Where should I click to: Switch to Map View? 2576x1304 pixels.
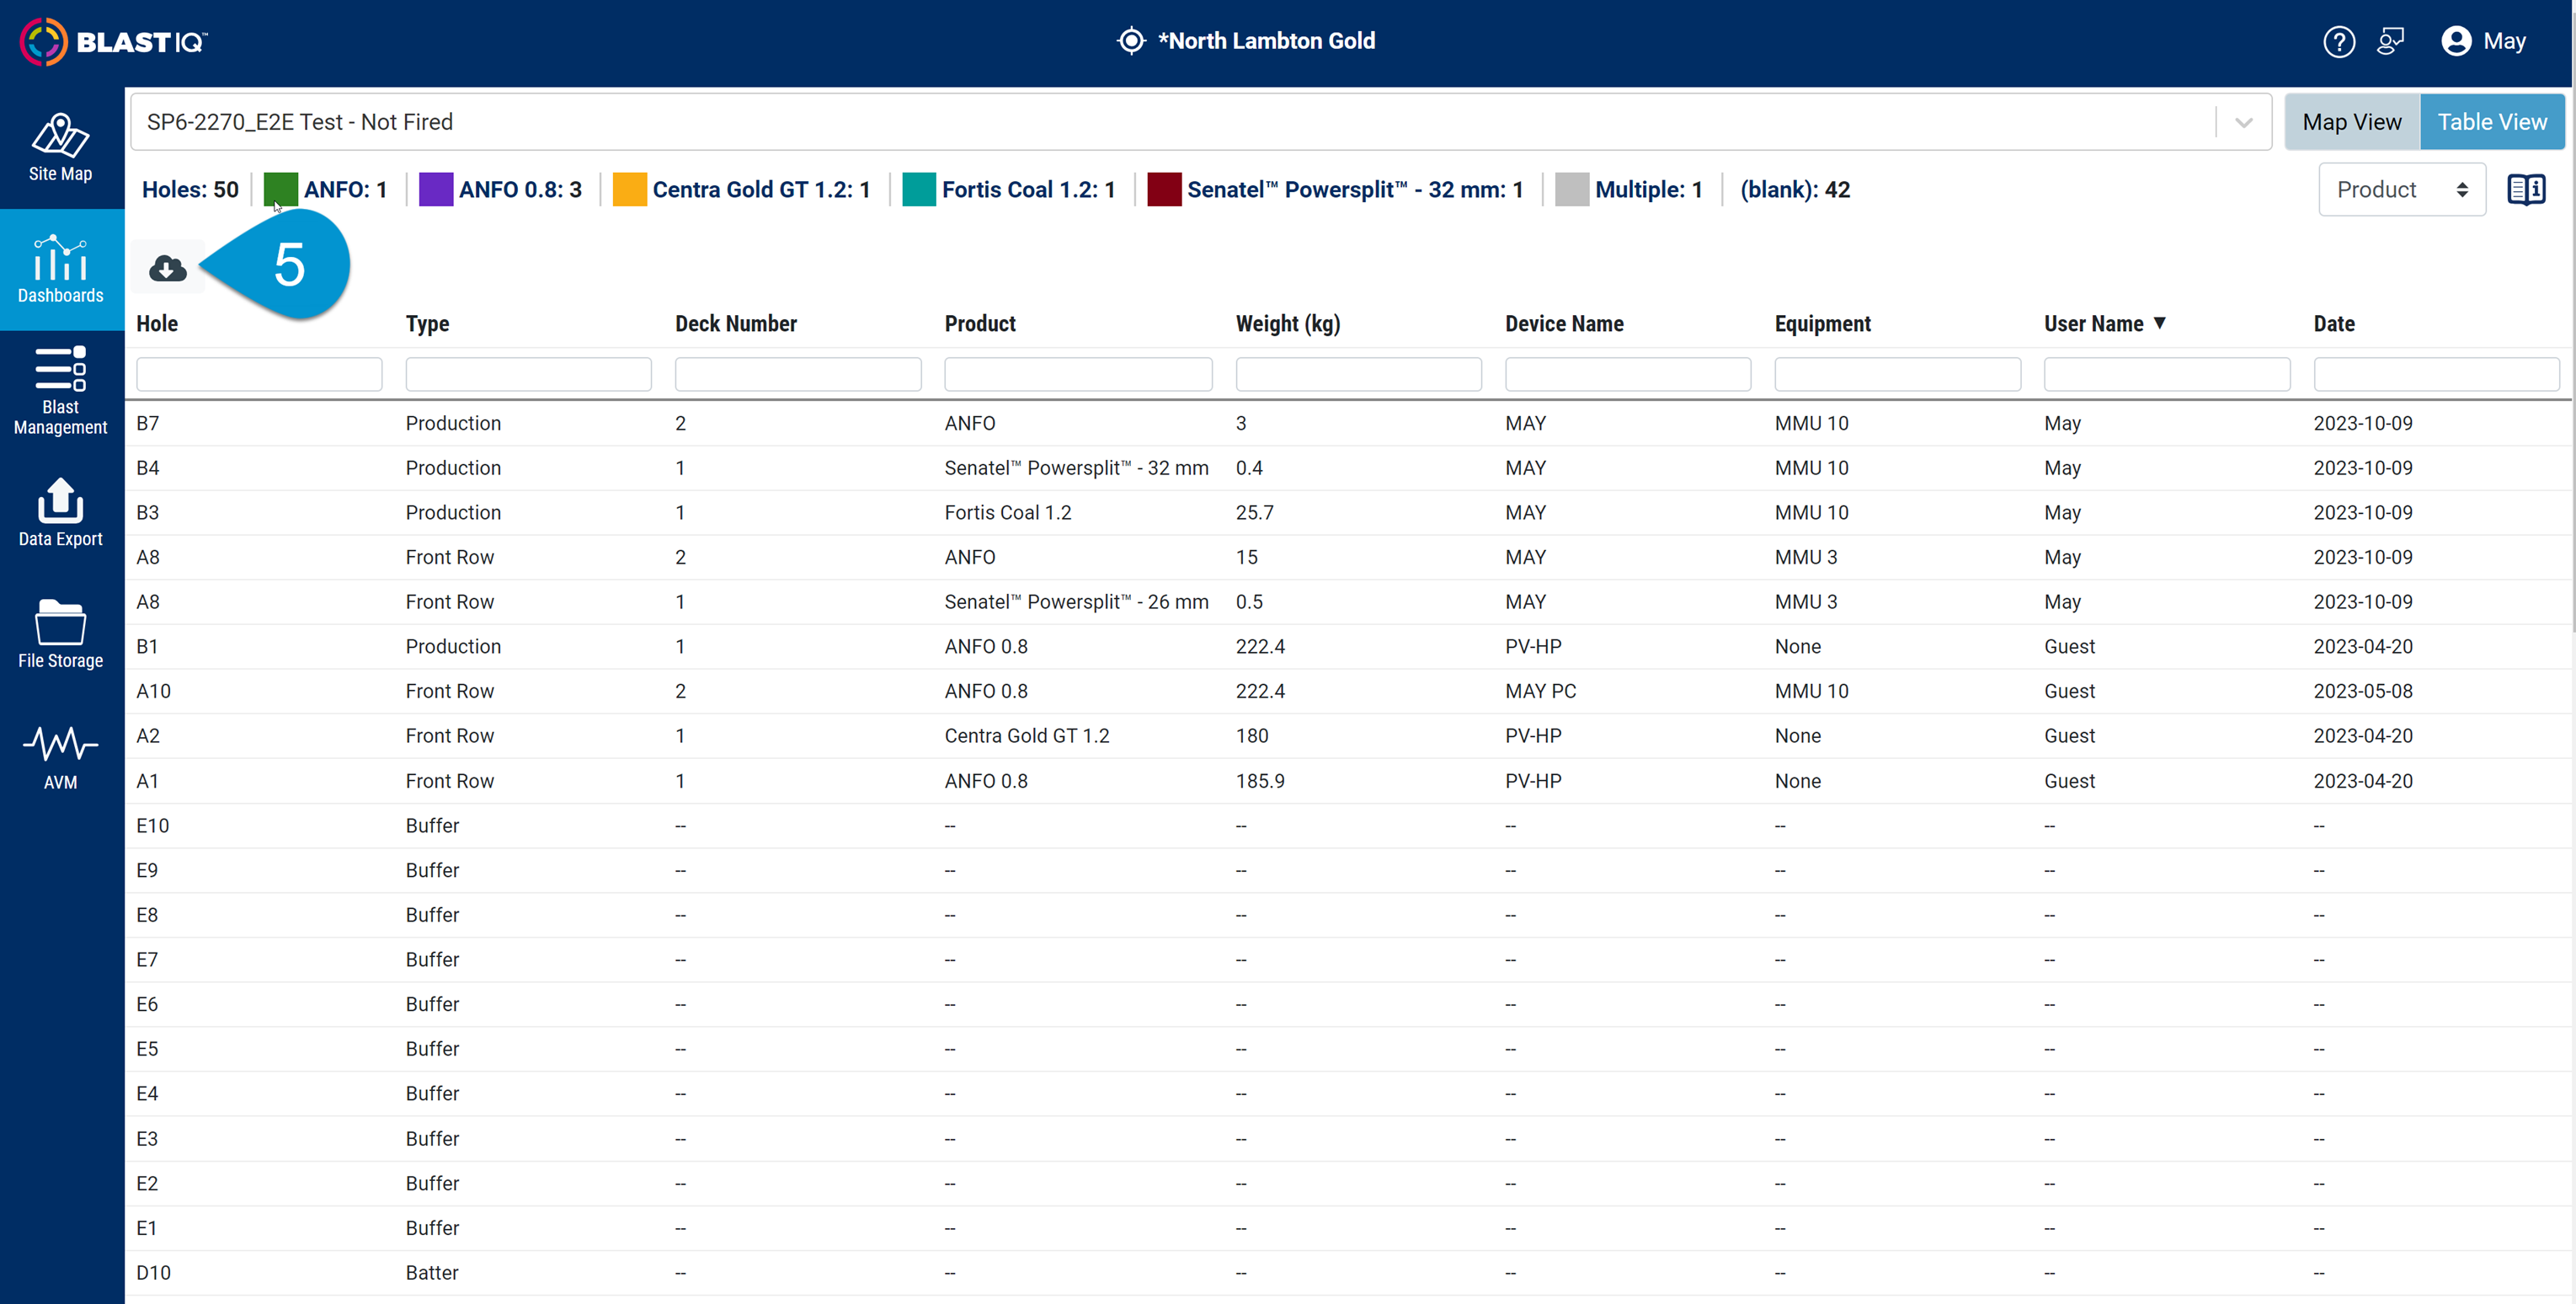pyautogui.click(x=2352, y=121)
